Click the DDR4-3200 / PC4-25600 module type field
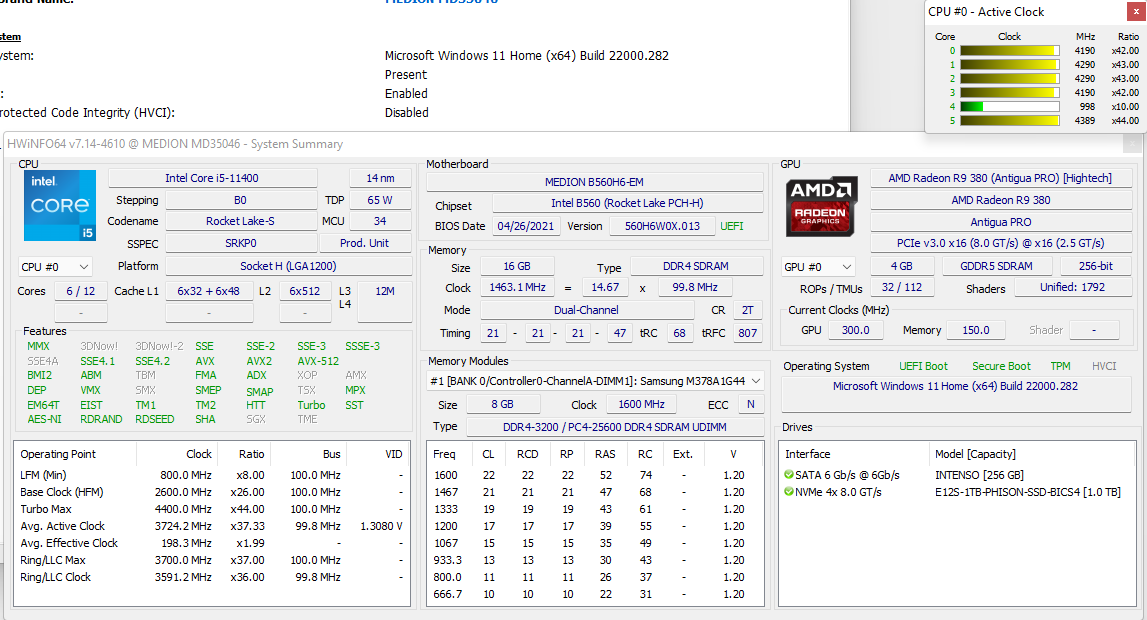Screen dimensions: 1147x620 click(x=614, y=427)
